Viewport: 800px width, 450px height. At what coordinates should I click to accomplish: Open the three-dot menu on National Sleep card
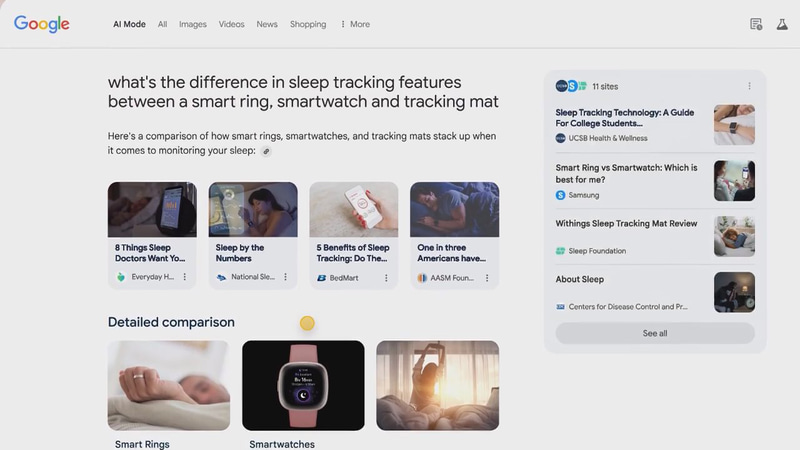point(285,277)
